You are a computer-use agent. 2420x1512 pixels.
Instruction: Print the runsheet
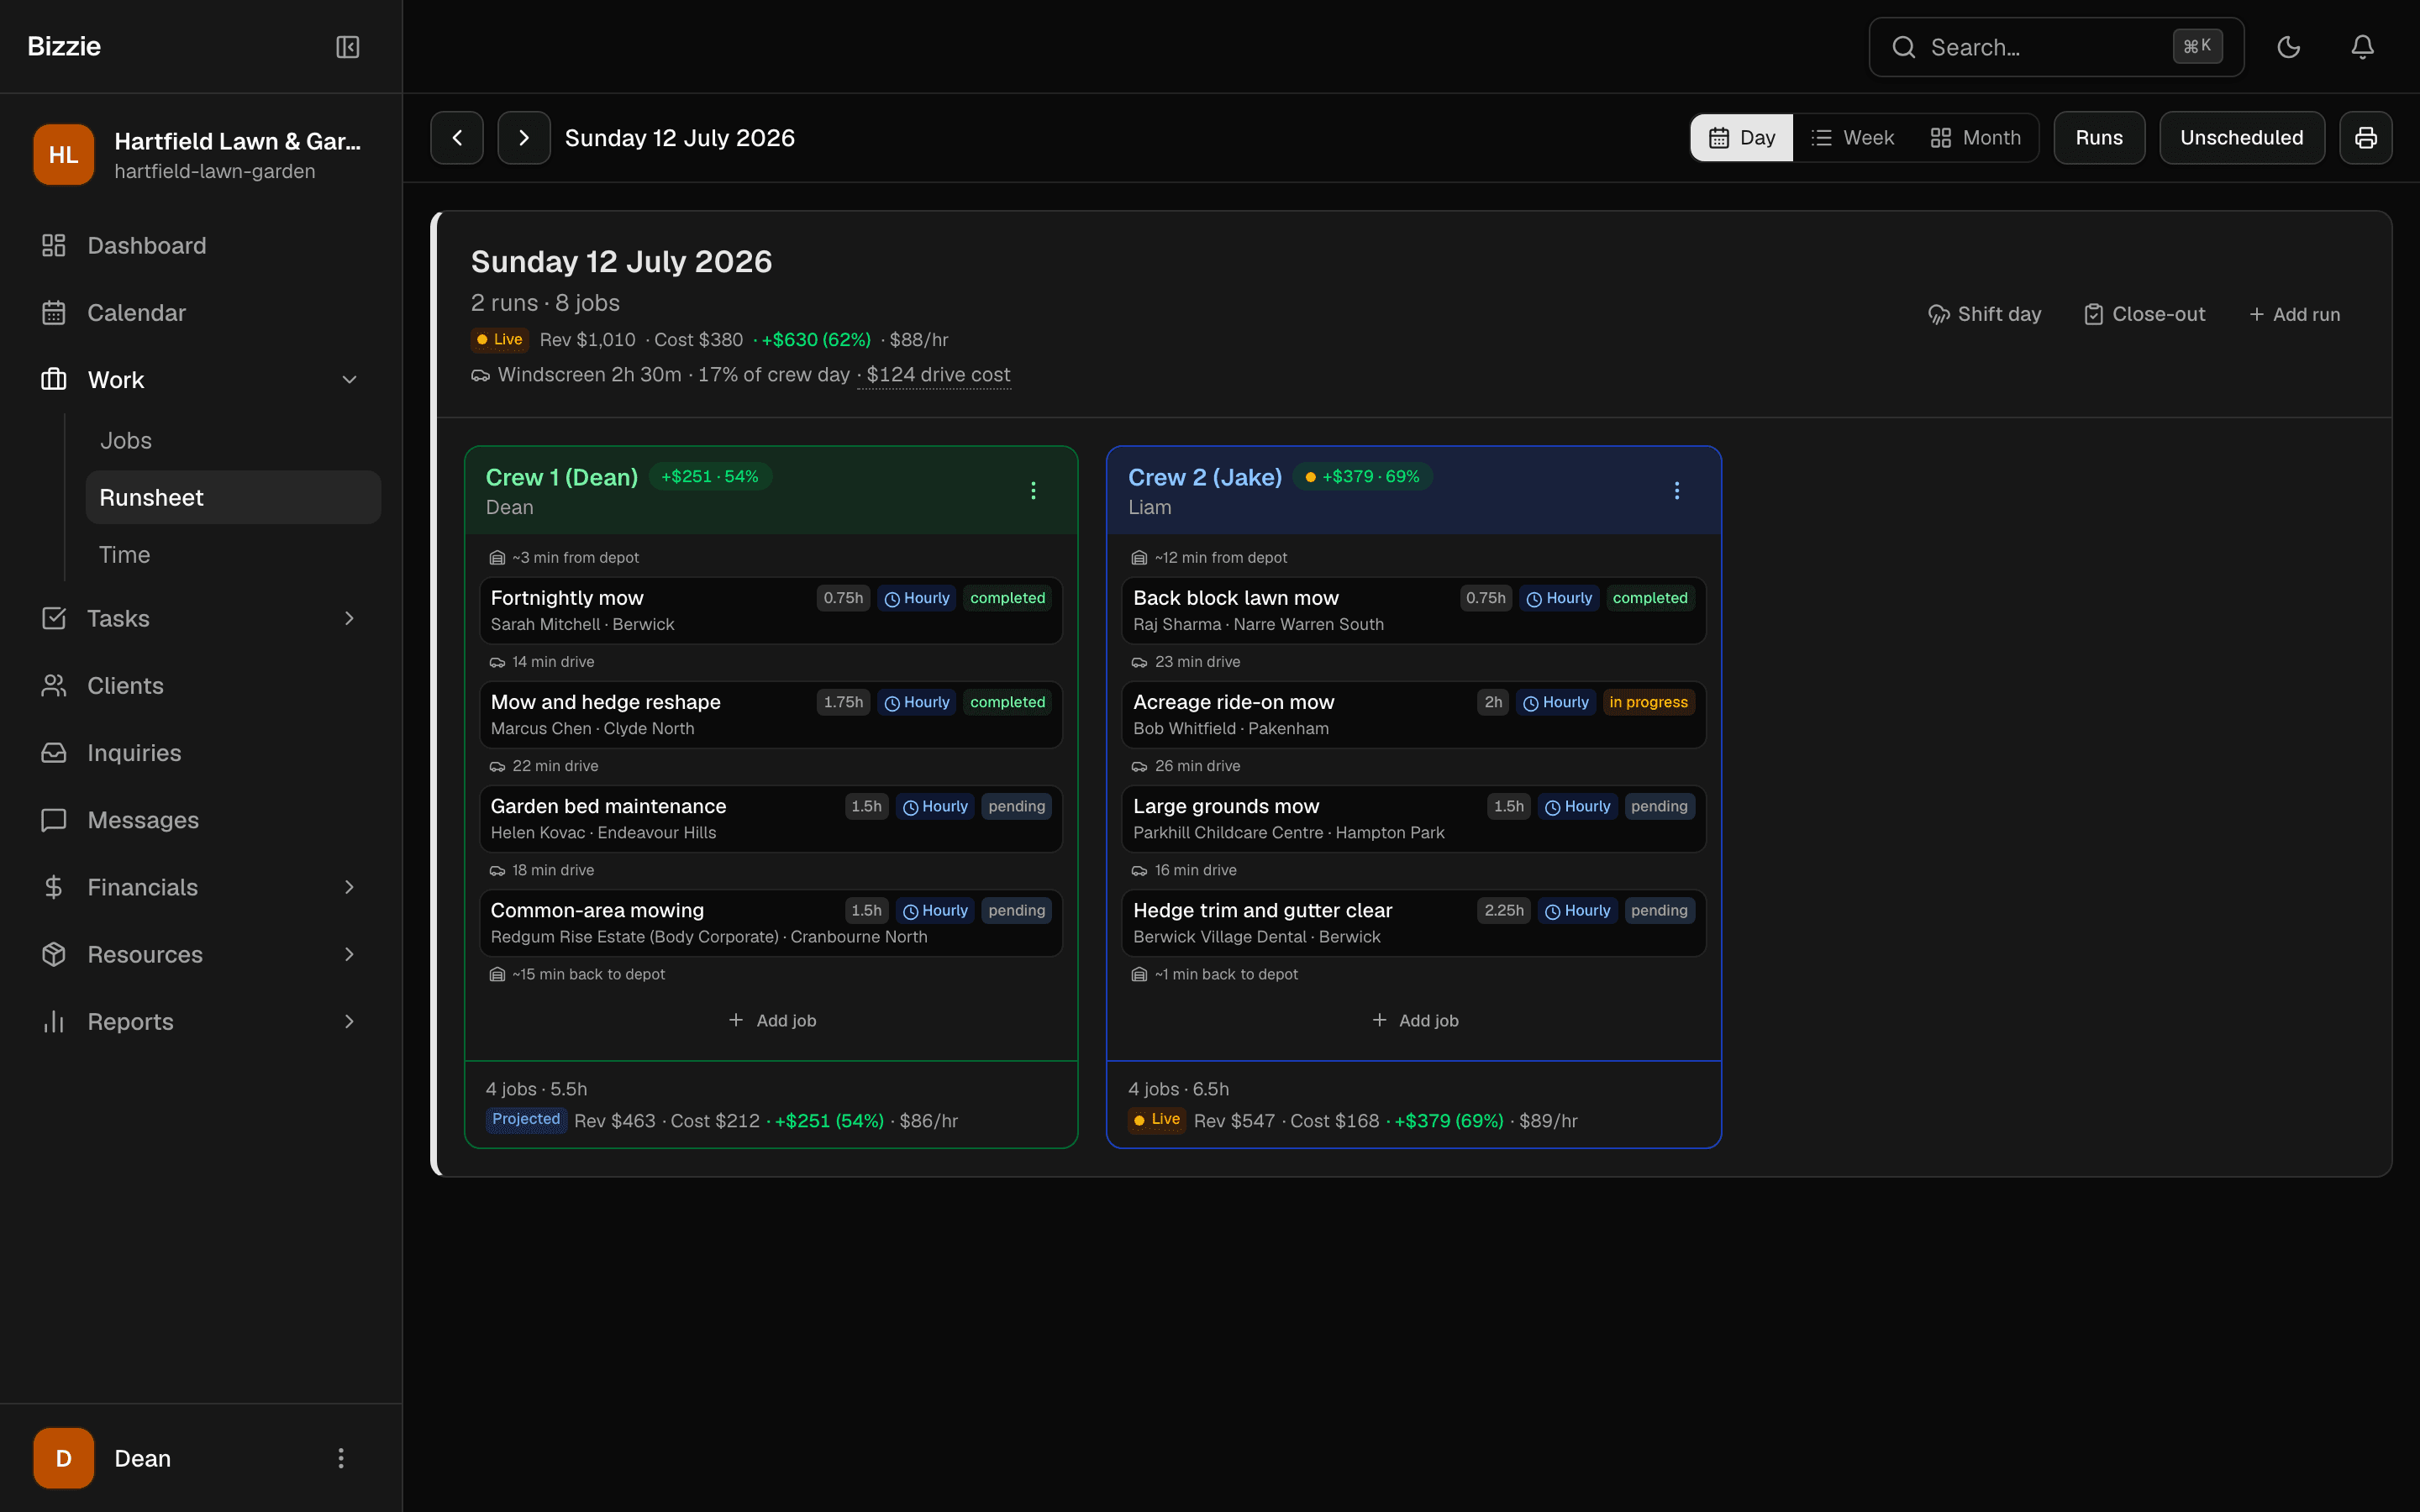click(2365, 138)
